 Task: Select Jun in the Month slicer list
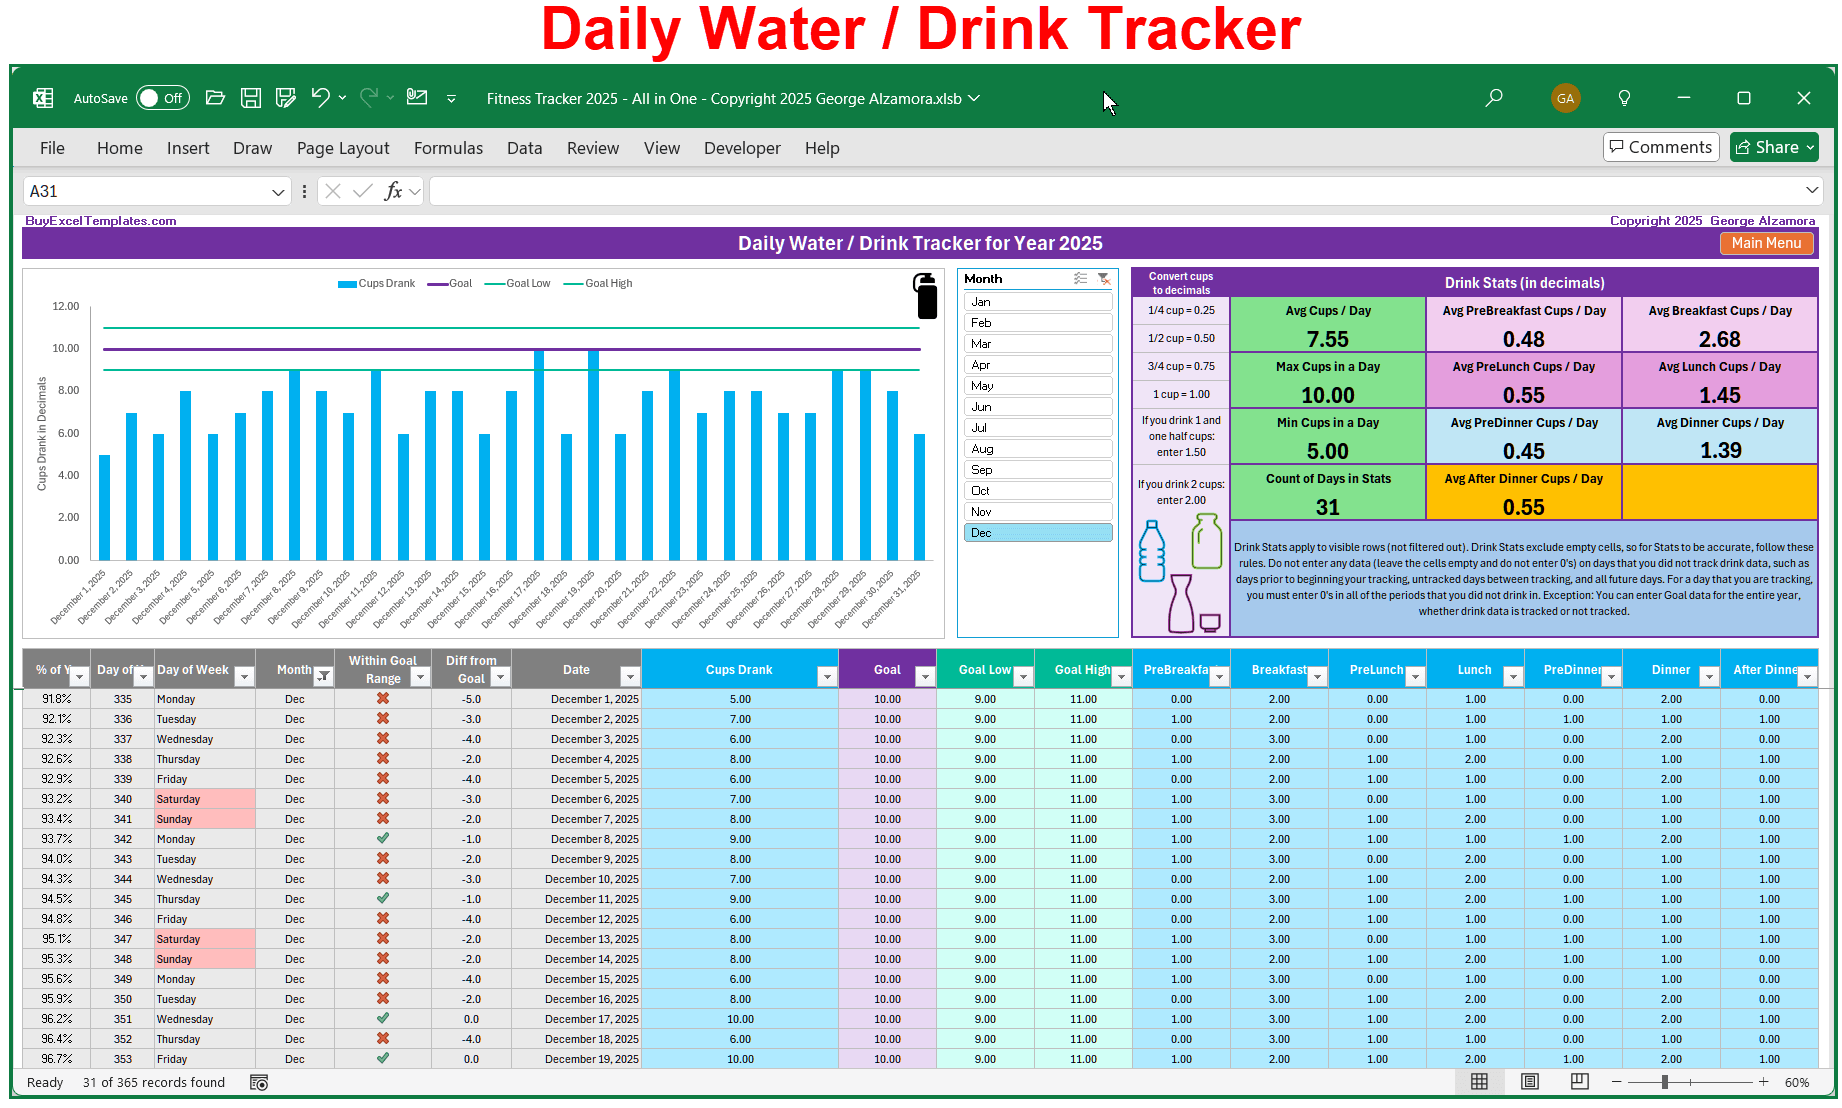click(1037, 406)
